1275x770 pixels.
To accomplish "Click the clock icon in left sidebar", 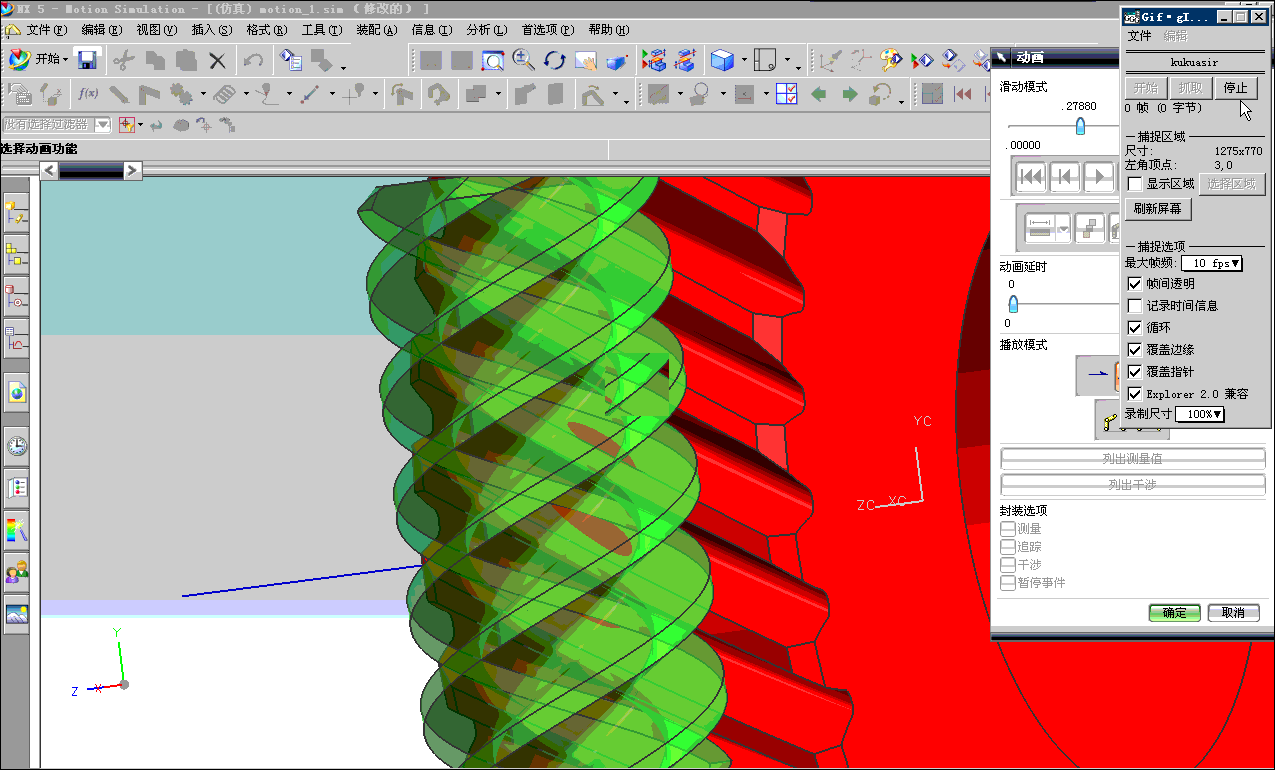I will 17,446.
